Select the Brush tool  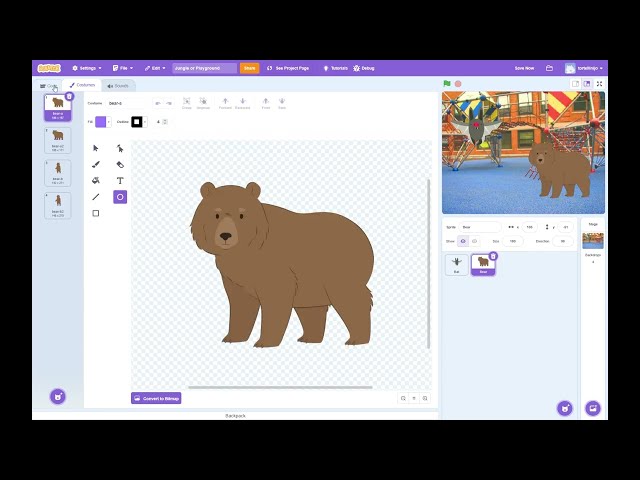pyautogui.click(x=96, y=164)
